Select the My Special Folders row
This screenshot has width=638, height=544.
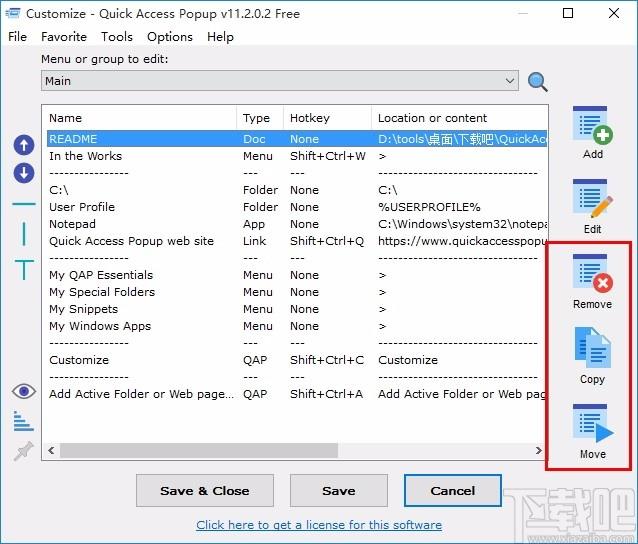tap(297, 292)
